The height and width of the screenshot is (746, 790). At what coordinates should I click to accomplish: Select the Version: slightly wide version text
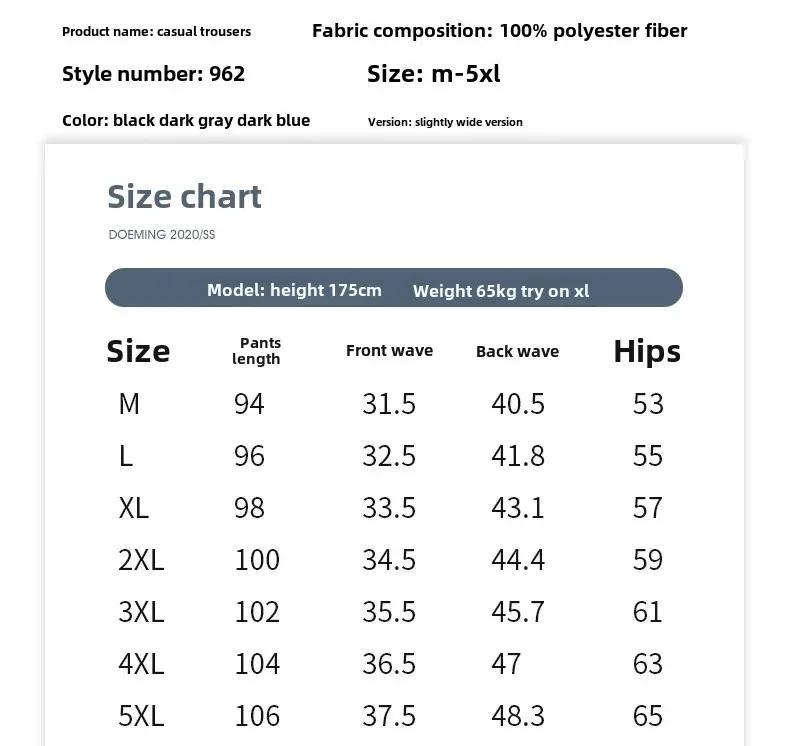point(445,122)
